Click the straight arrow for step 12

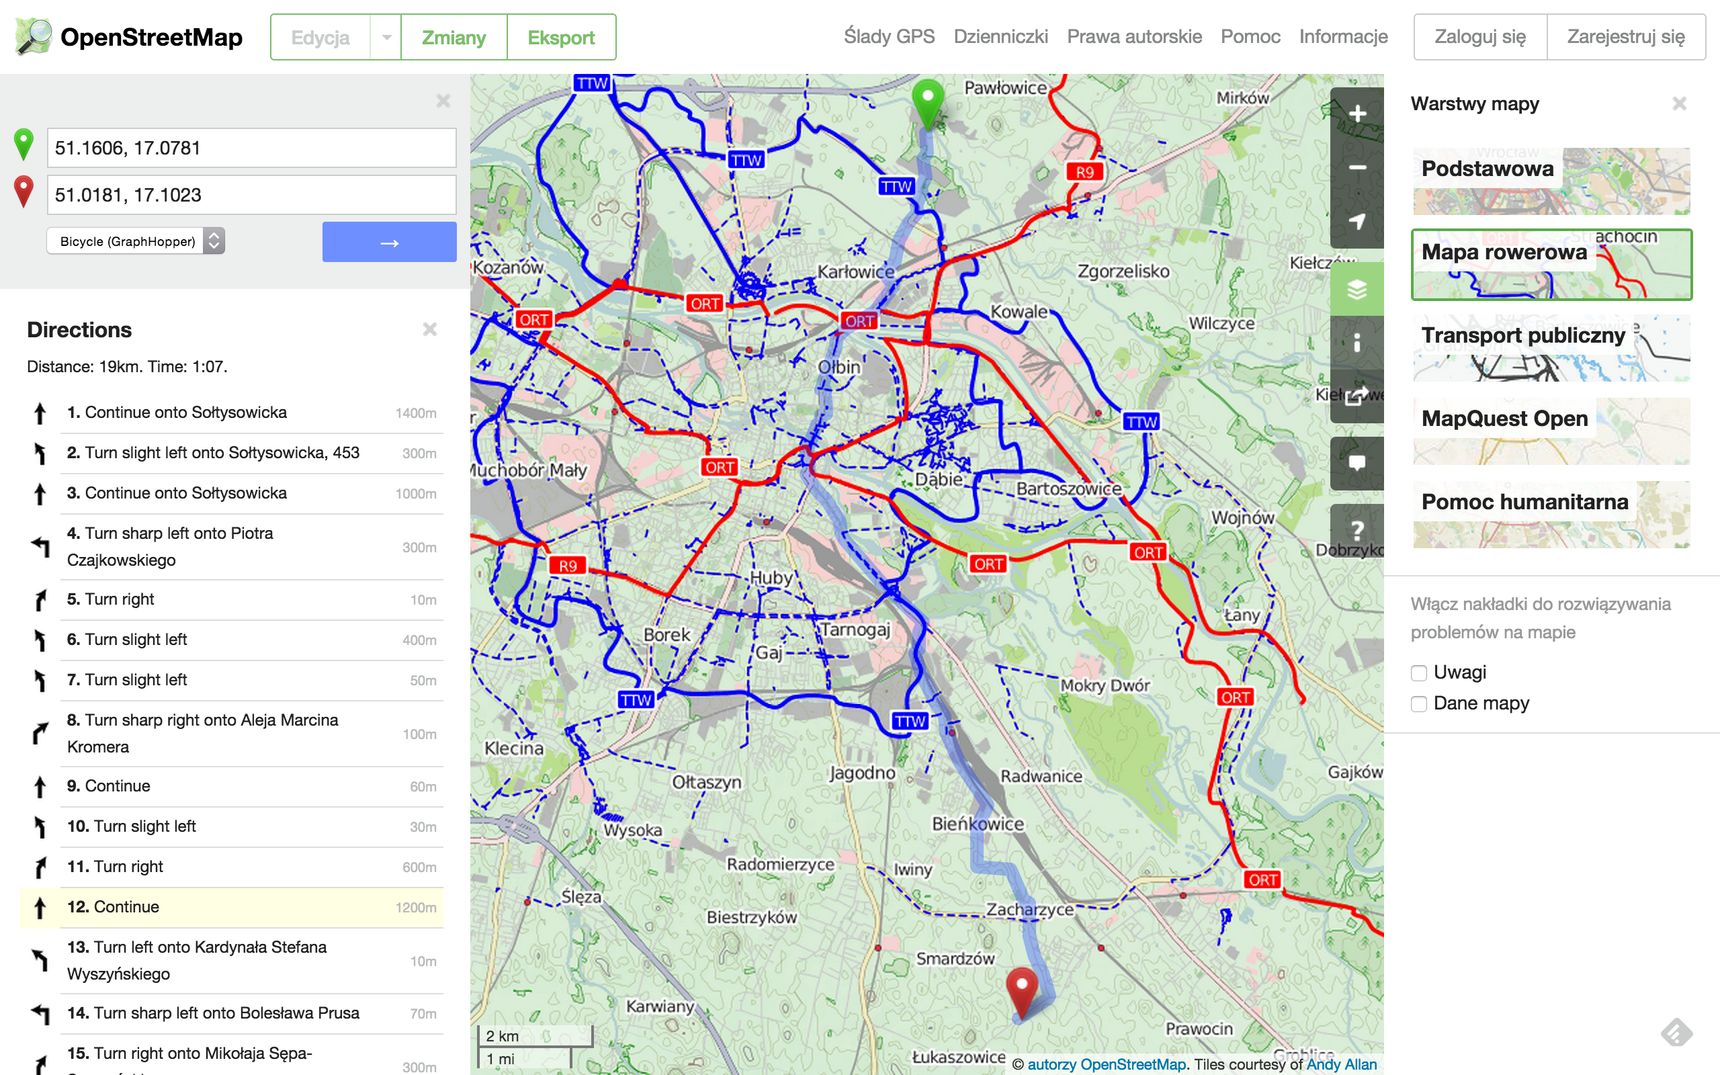(x=40, y=908)
